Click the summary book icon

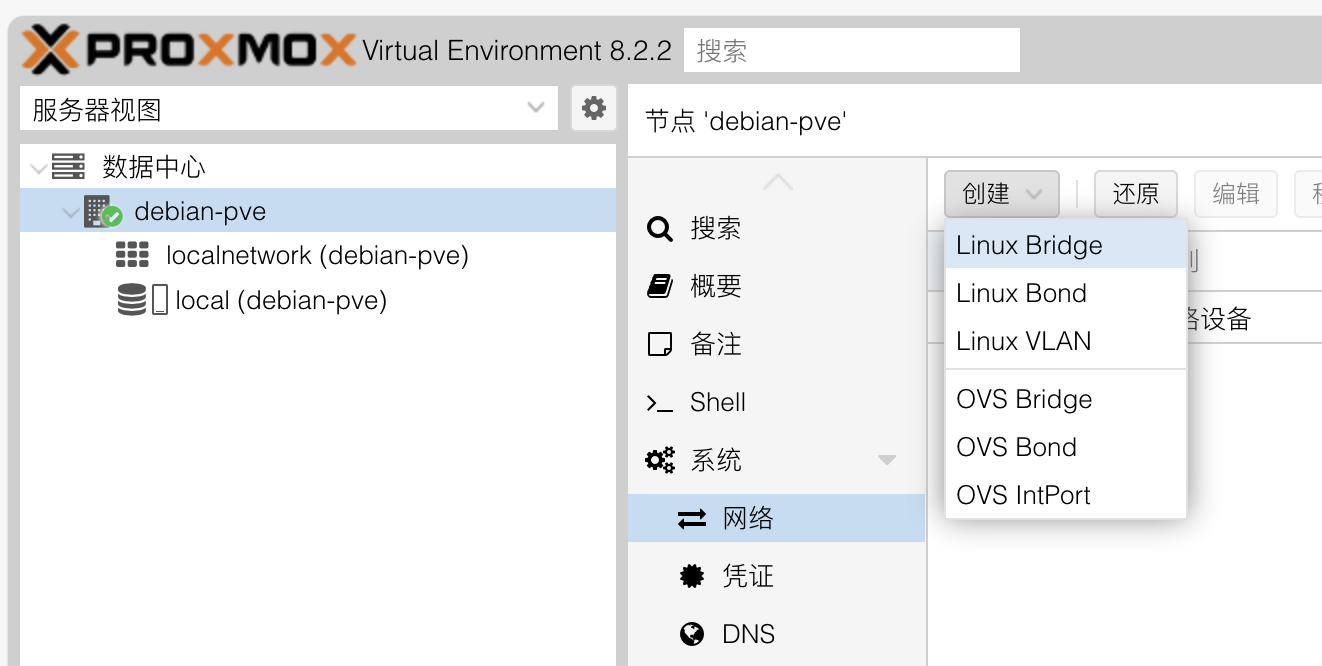pyautogui.click(x=660, y=287)
